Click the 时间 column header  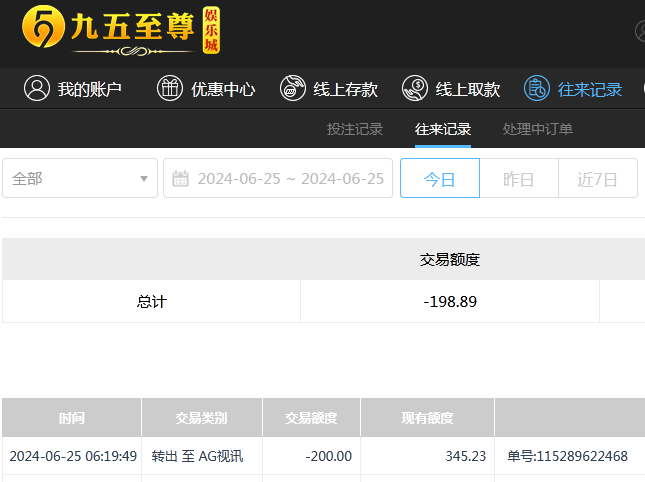click(72, 417)
